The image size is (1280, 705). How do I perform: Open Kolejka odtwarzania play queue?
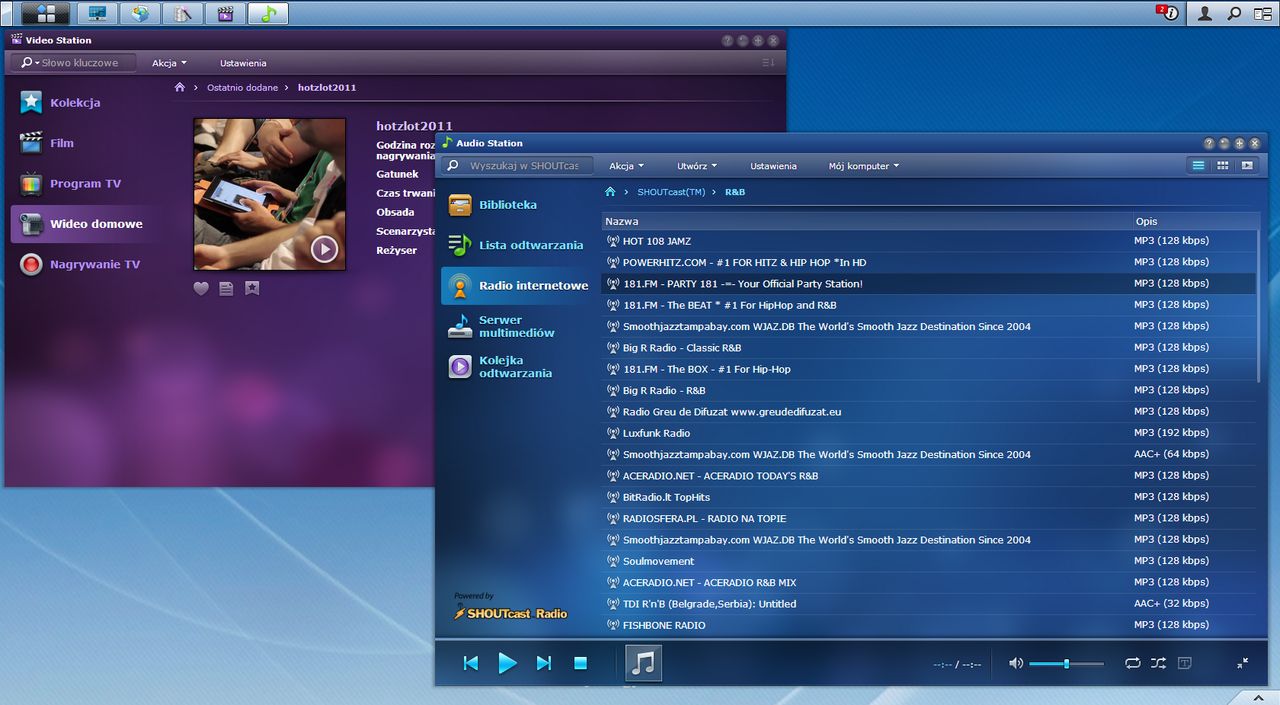pyautogui.click(x=514, y=367)
